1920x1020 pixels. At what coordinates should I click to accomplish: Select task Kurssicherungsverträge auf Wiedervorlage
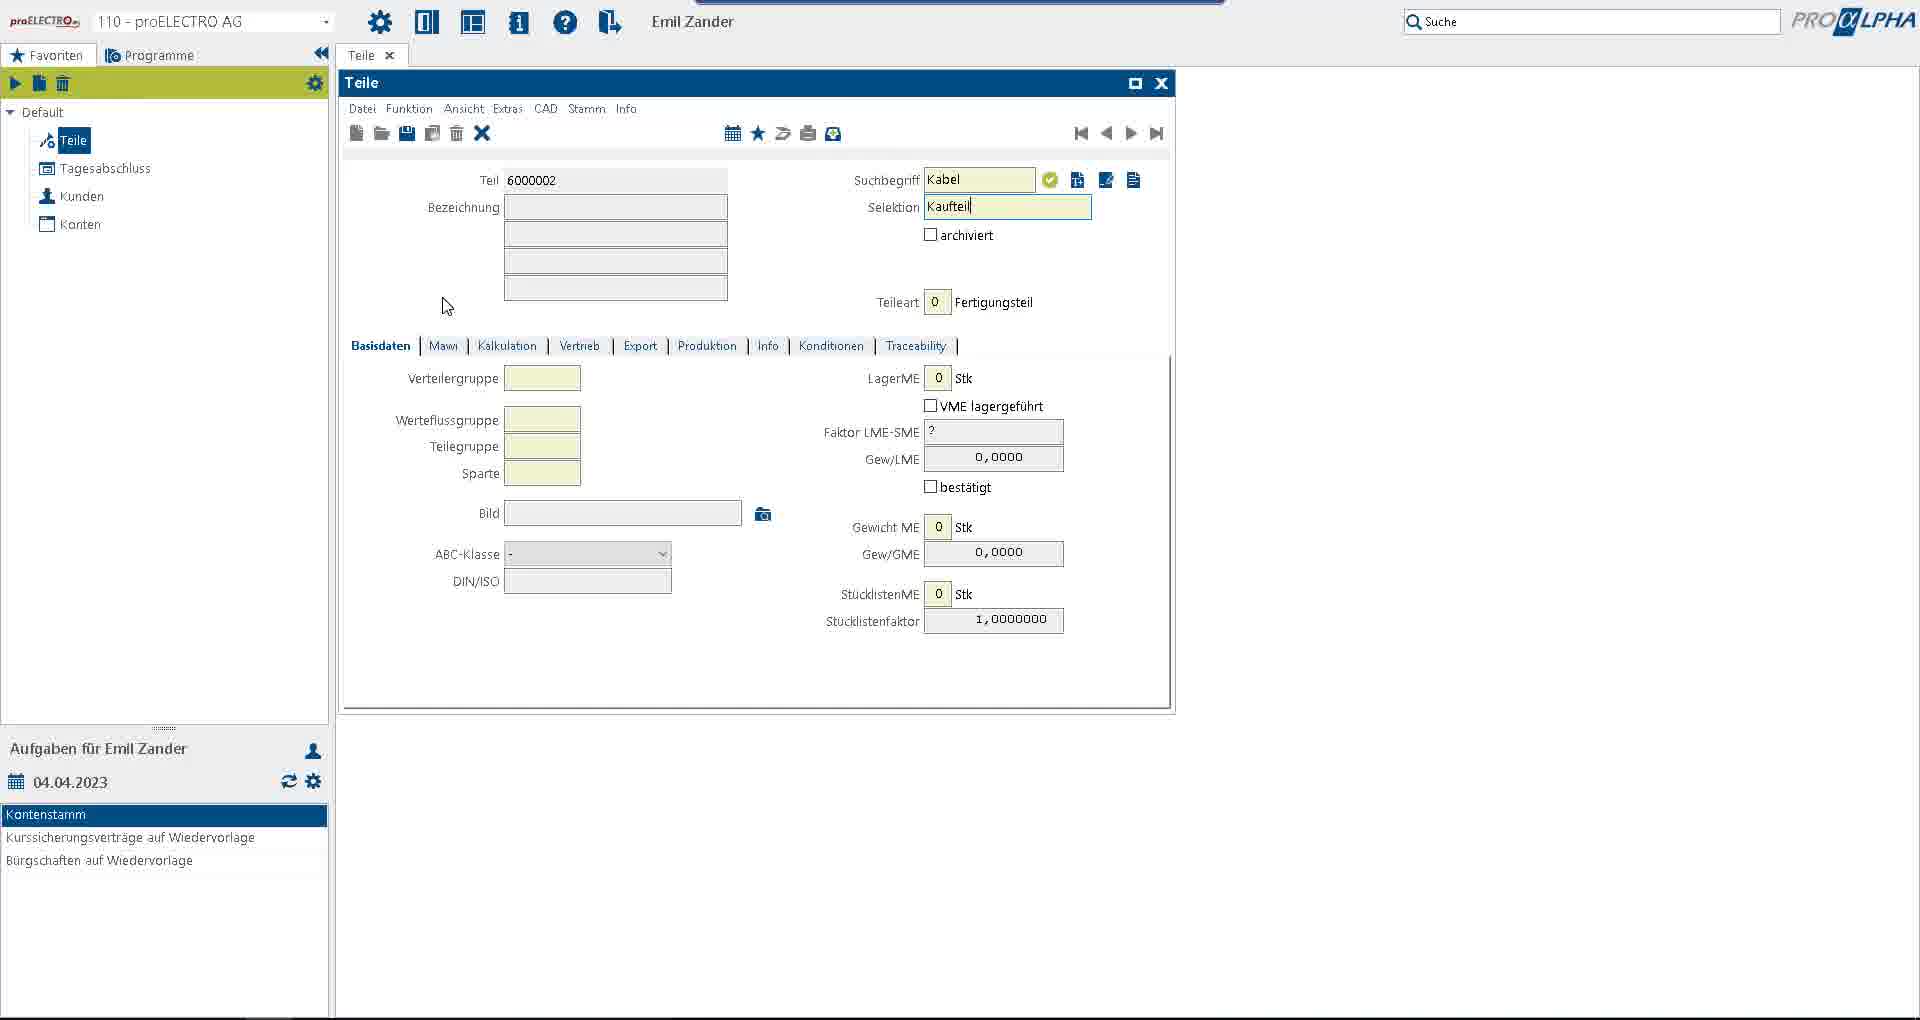point(164,838)
